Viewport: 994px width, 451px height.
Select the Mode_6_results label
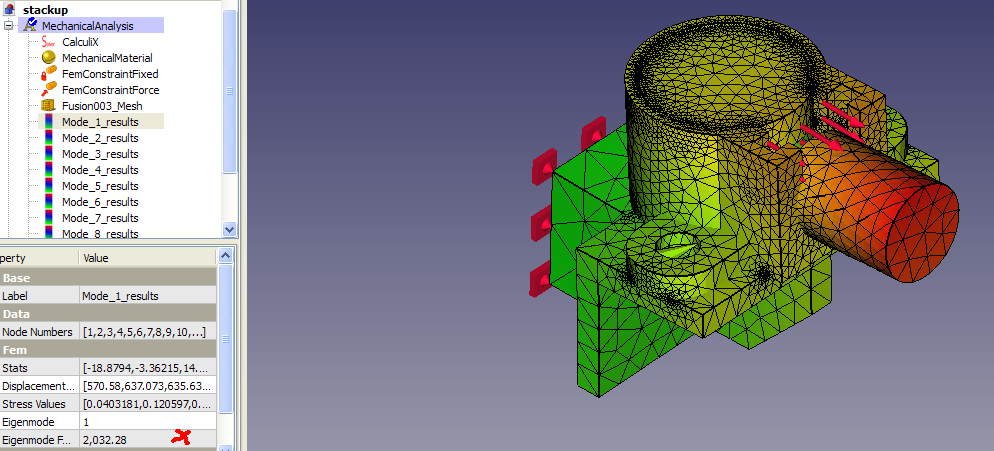[x=100, y=202]
